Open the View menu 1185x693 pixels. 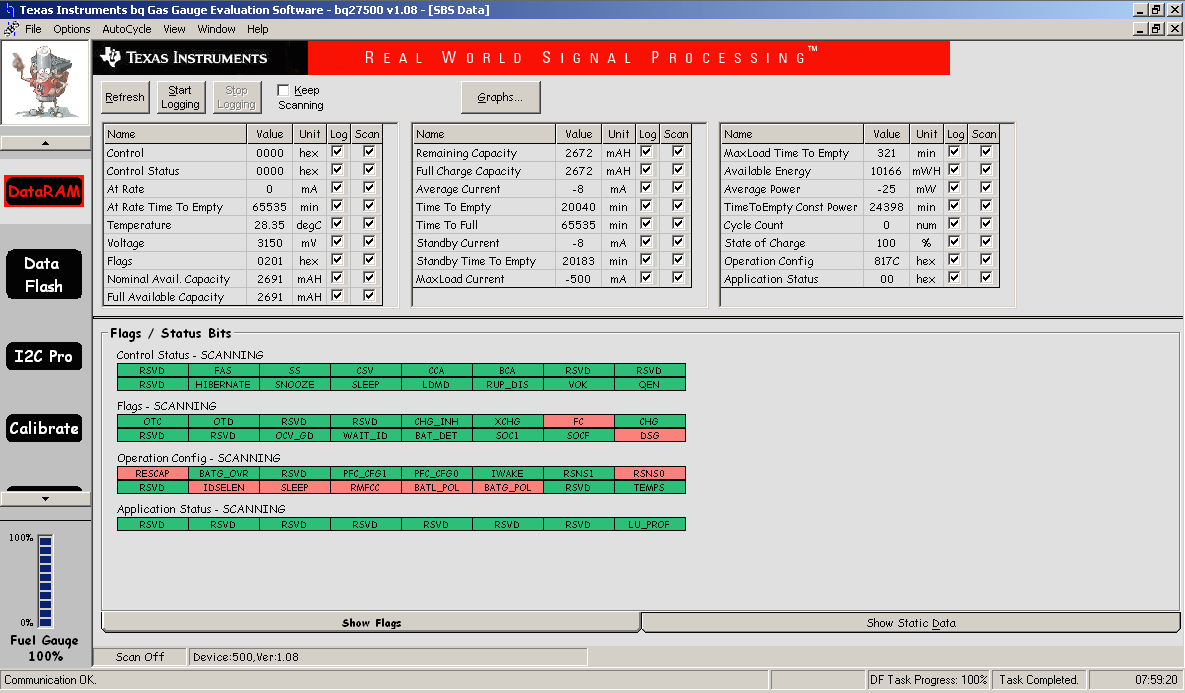(175, 29)
